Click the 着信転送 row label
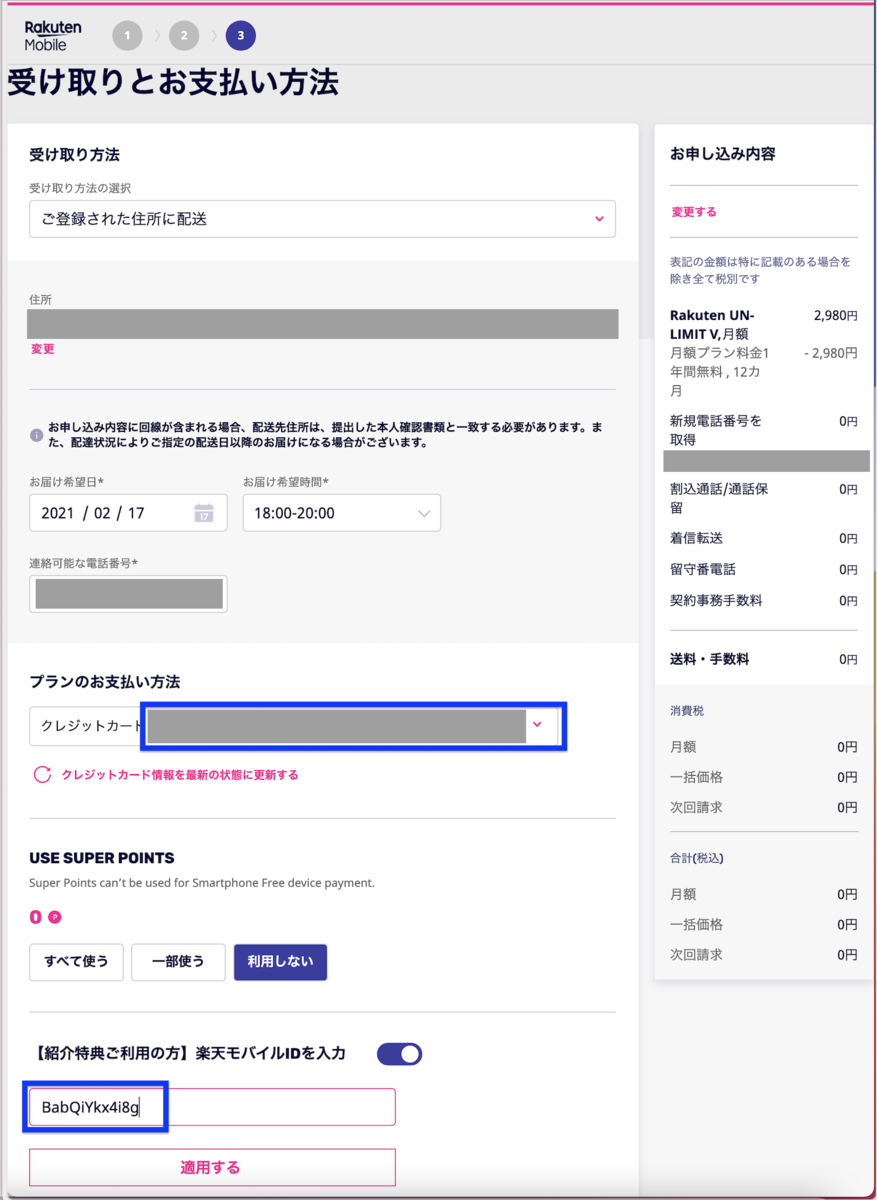Image resolution: width=877 pixels, height=1200 pixels. pyautogui.click(x=696, y=538)
